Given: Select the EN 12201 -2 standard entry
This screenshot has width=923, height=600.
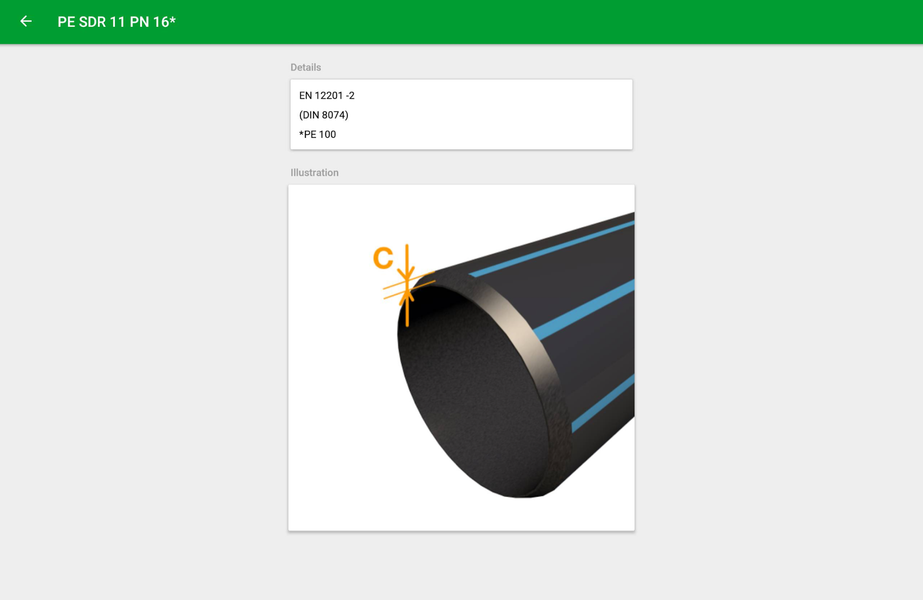Looking at the screenshot, I should click(x=325, y=96).
